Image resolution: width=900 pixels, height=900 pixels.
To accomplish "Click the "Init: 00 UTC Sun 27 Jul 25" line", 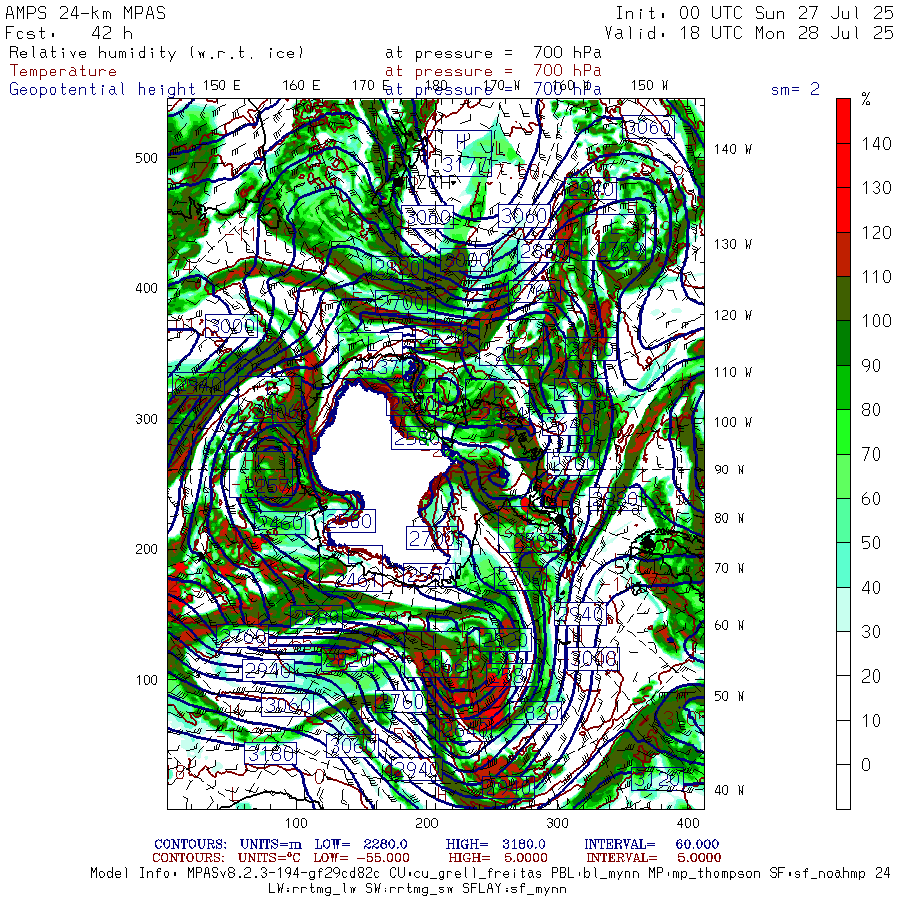I will 755,13.
